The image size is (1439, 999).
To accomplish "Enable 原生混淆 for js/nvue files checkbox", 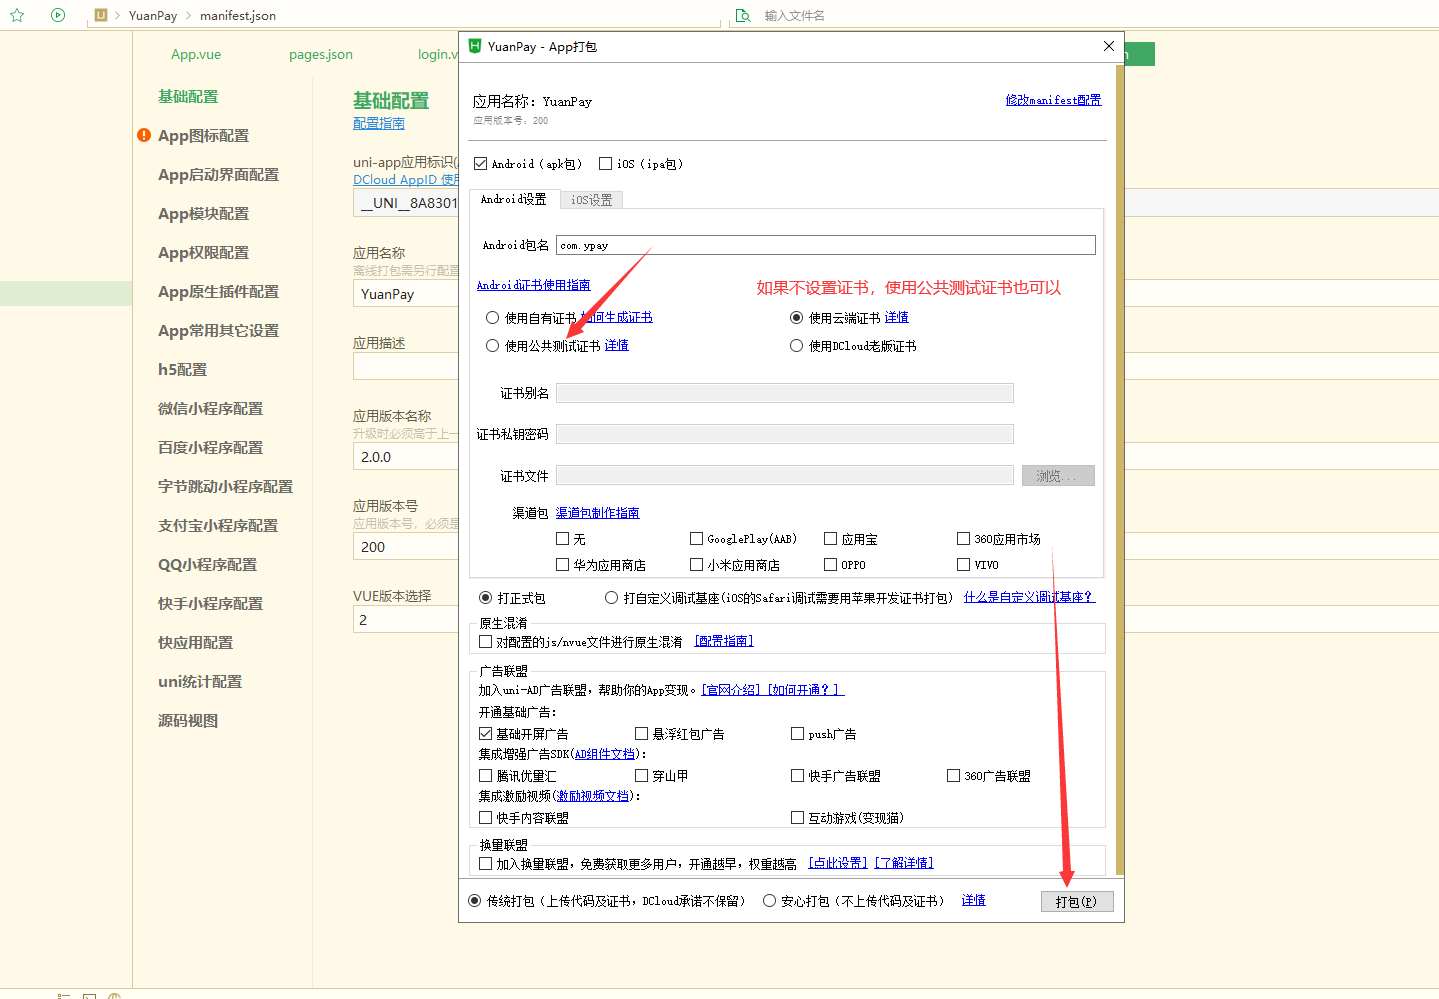I will 485,642.
